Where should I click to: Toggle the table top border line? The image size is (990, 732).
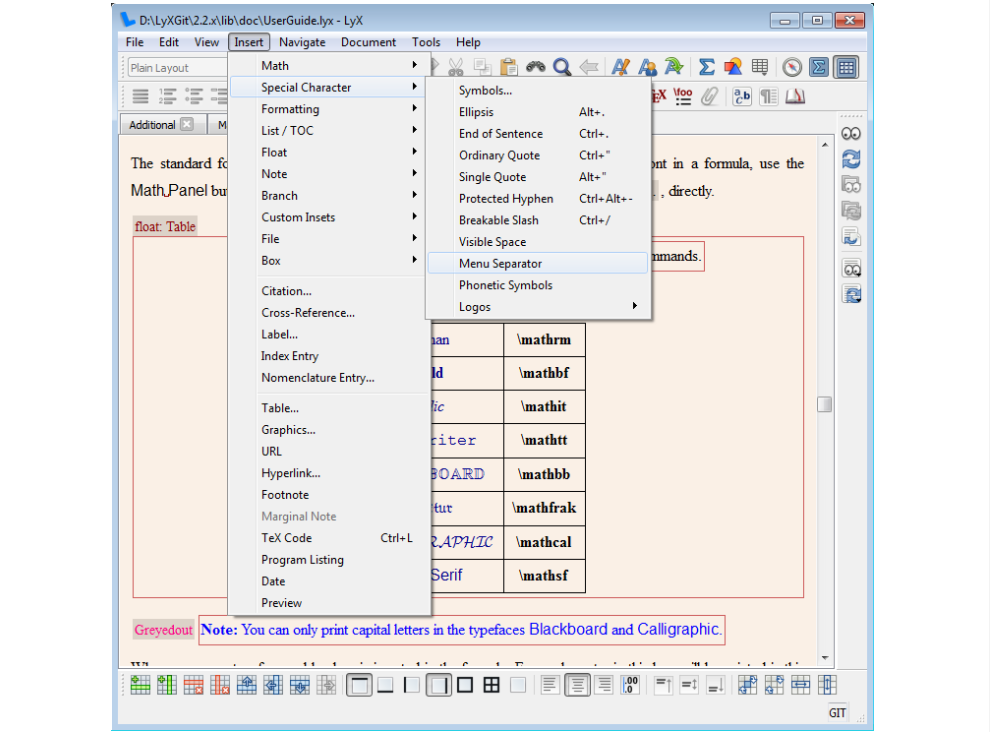(x=359, y=685)
